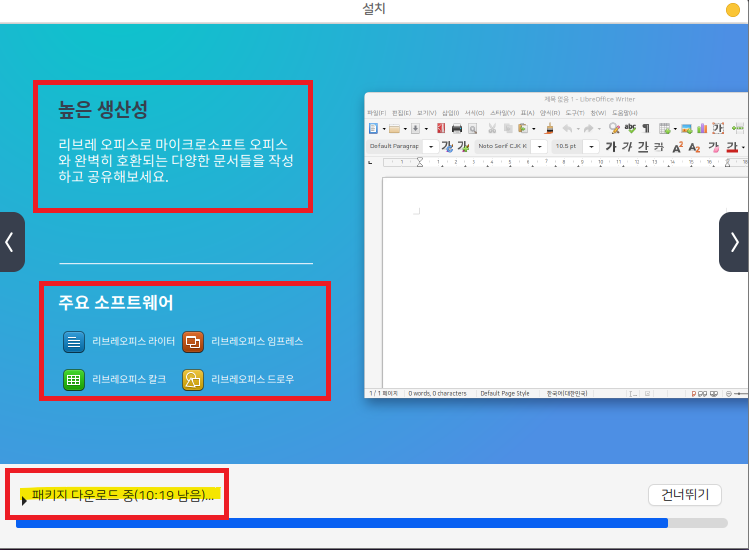The image size is (749, 550).
Task: Click Export as PDF icon in Writer preview
Action: pyautogui.click(x=441, y=128)
